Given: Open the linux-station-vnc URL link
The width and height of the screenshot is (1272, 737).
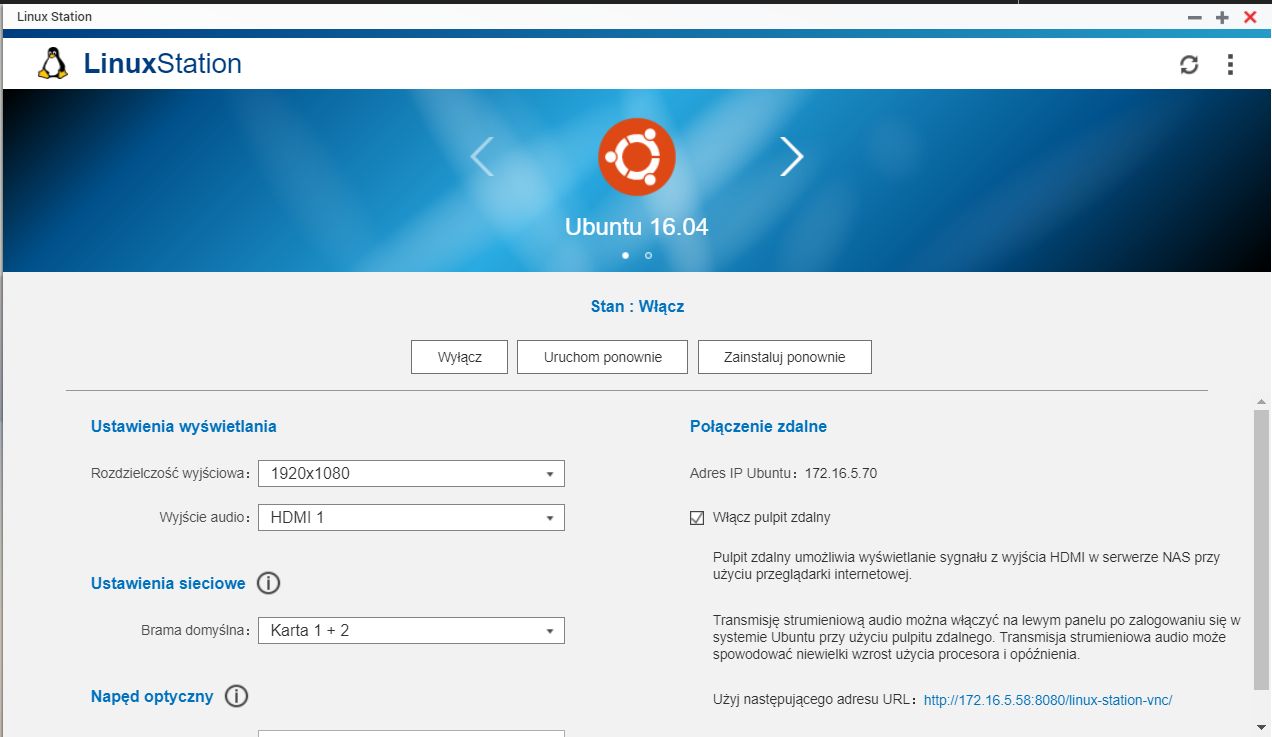Looking at the screenshot, I should pyautogui.click(x=1048, y=700).
